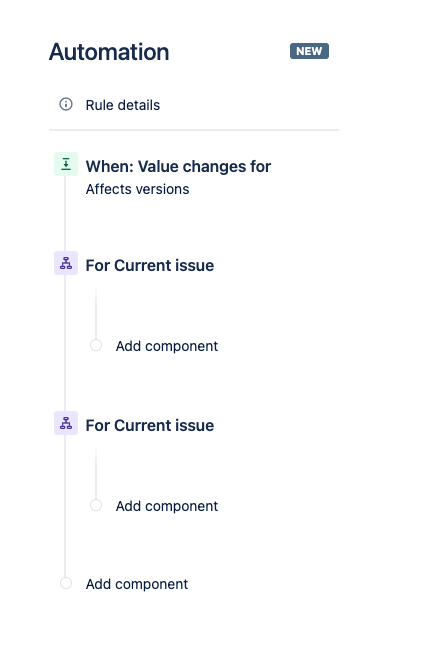Screen dimensions: 444x661
Task: Click the nested connector line under second branch
Action: point(96,472)
